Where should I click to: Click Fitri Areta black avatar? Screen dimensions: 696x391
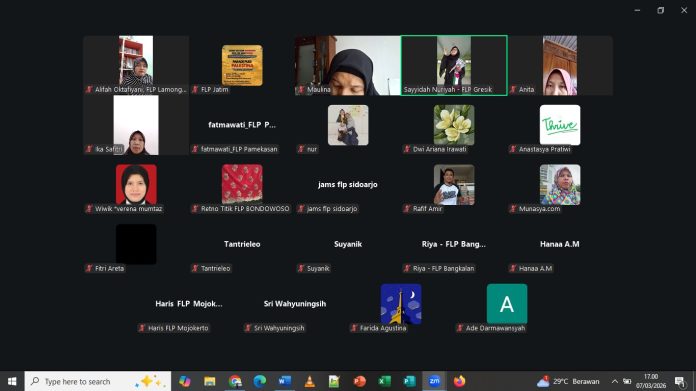[x=136, y=245]
